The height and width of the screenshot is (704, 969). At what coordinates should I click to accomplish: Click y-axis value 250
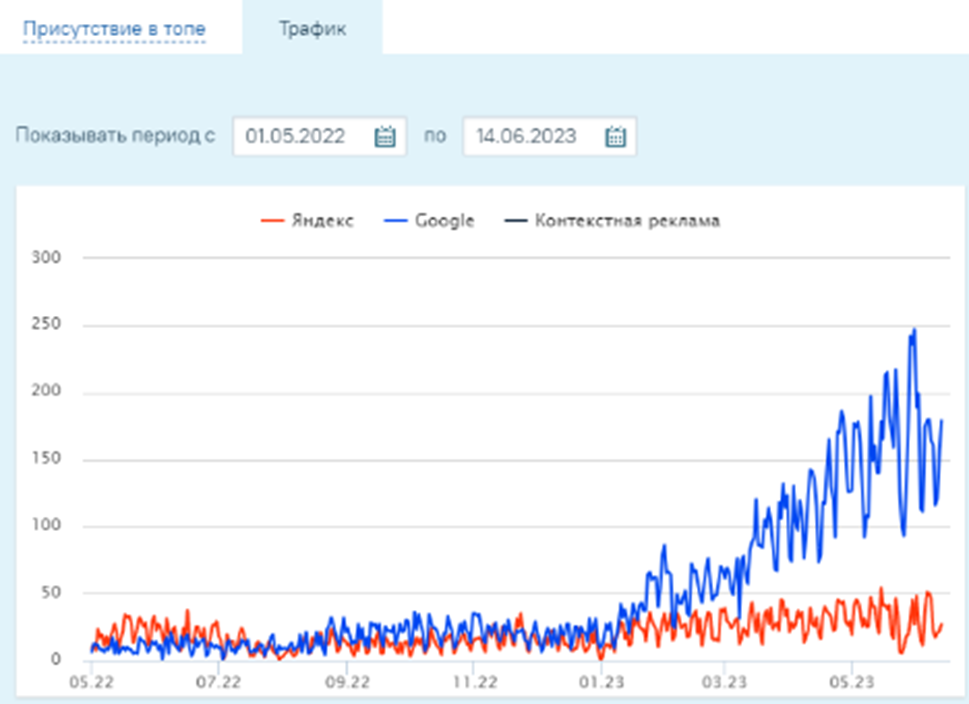tap(46, 324)
